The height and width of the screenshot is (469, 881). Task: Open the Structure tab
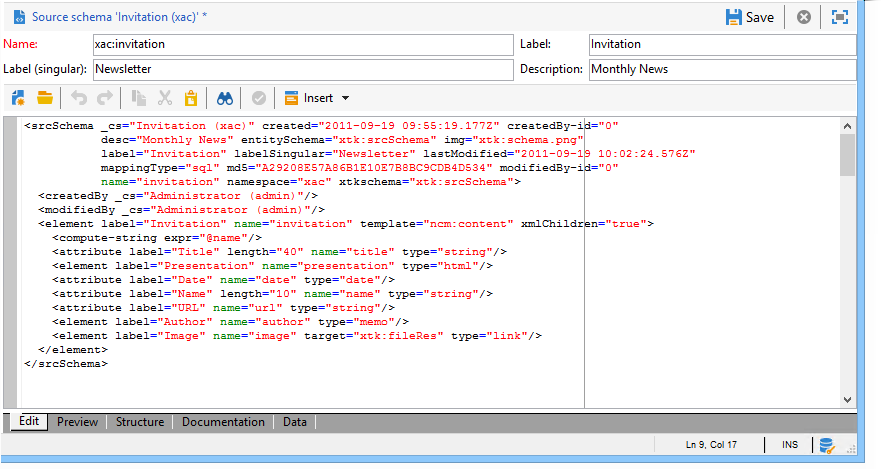click(140, 422)
